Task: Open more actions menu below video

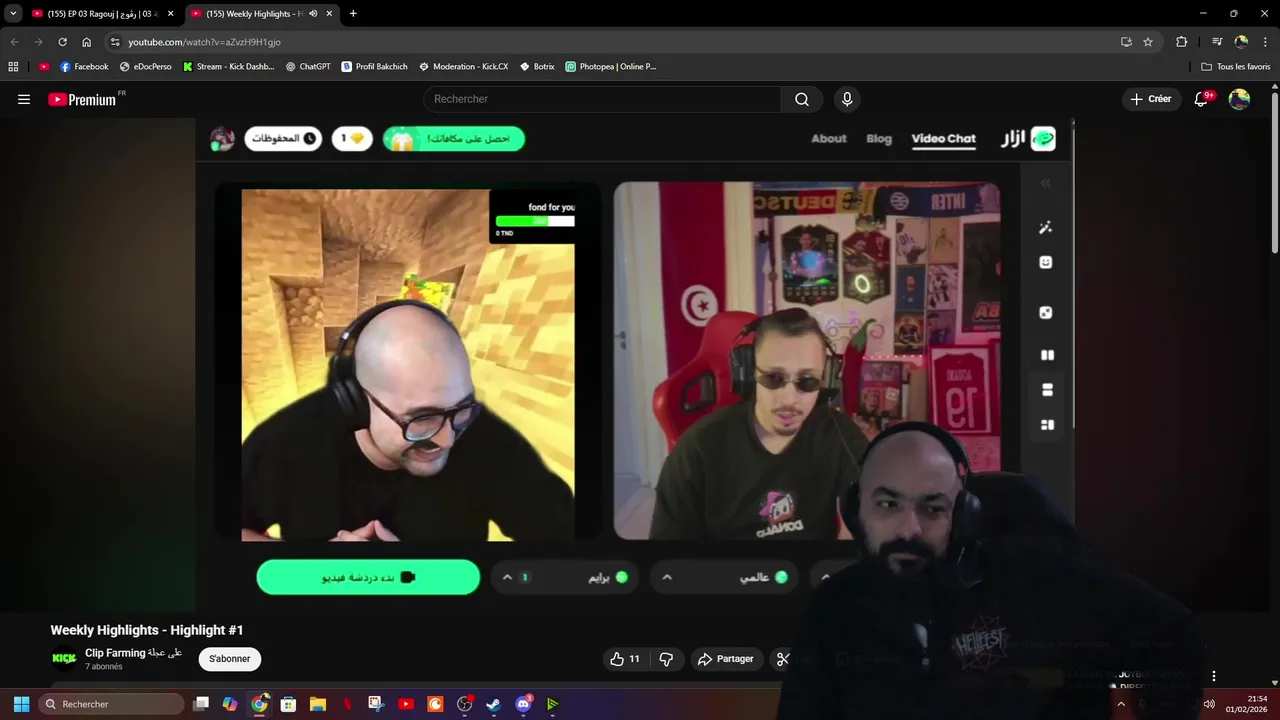Action: click(x=1213, y=677)
